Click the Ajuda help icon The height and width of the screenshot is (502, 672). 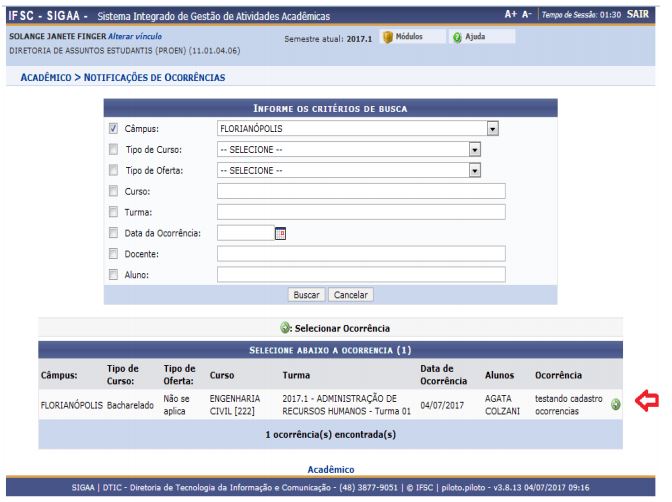click(x=456, y=37)
